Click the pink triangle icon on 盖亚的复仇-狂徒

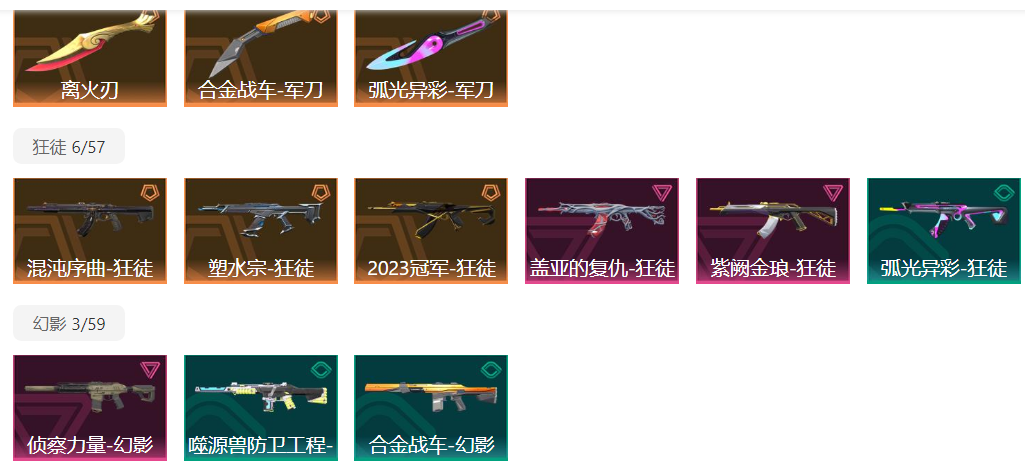662,193
